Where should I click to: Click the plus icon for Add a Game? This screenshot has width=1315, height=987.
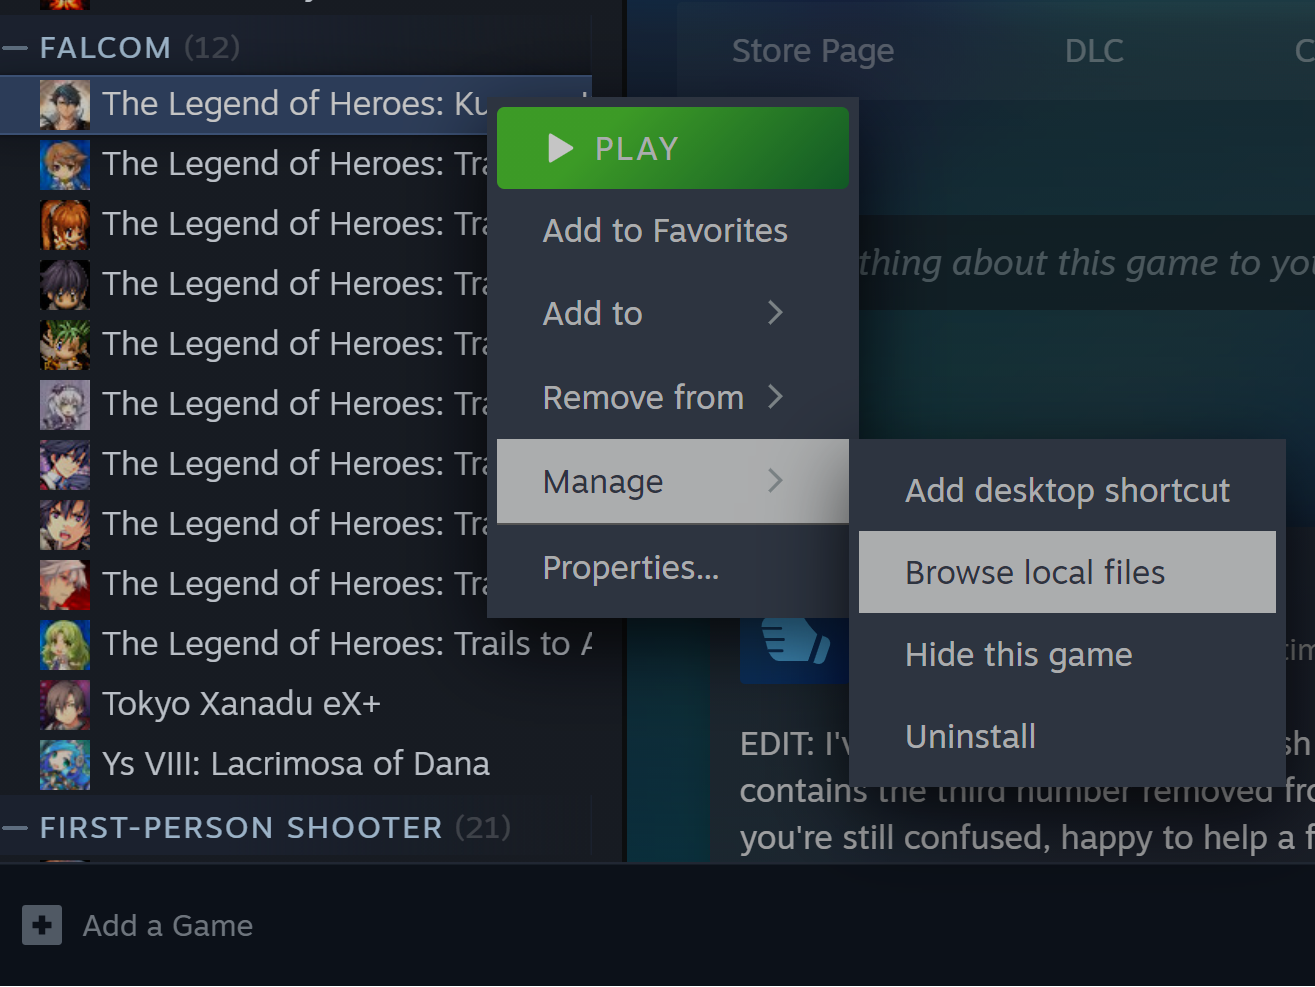click(x=42, y=926)
